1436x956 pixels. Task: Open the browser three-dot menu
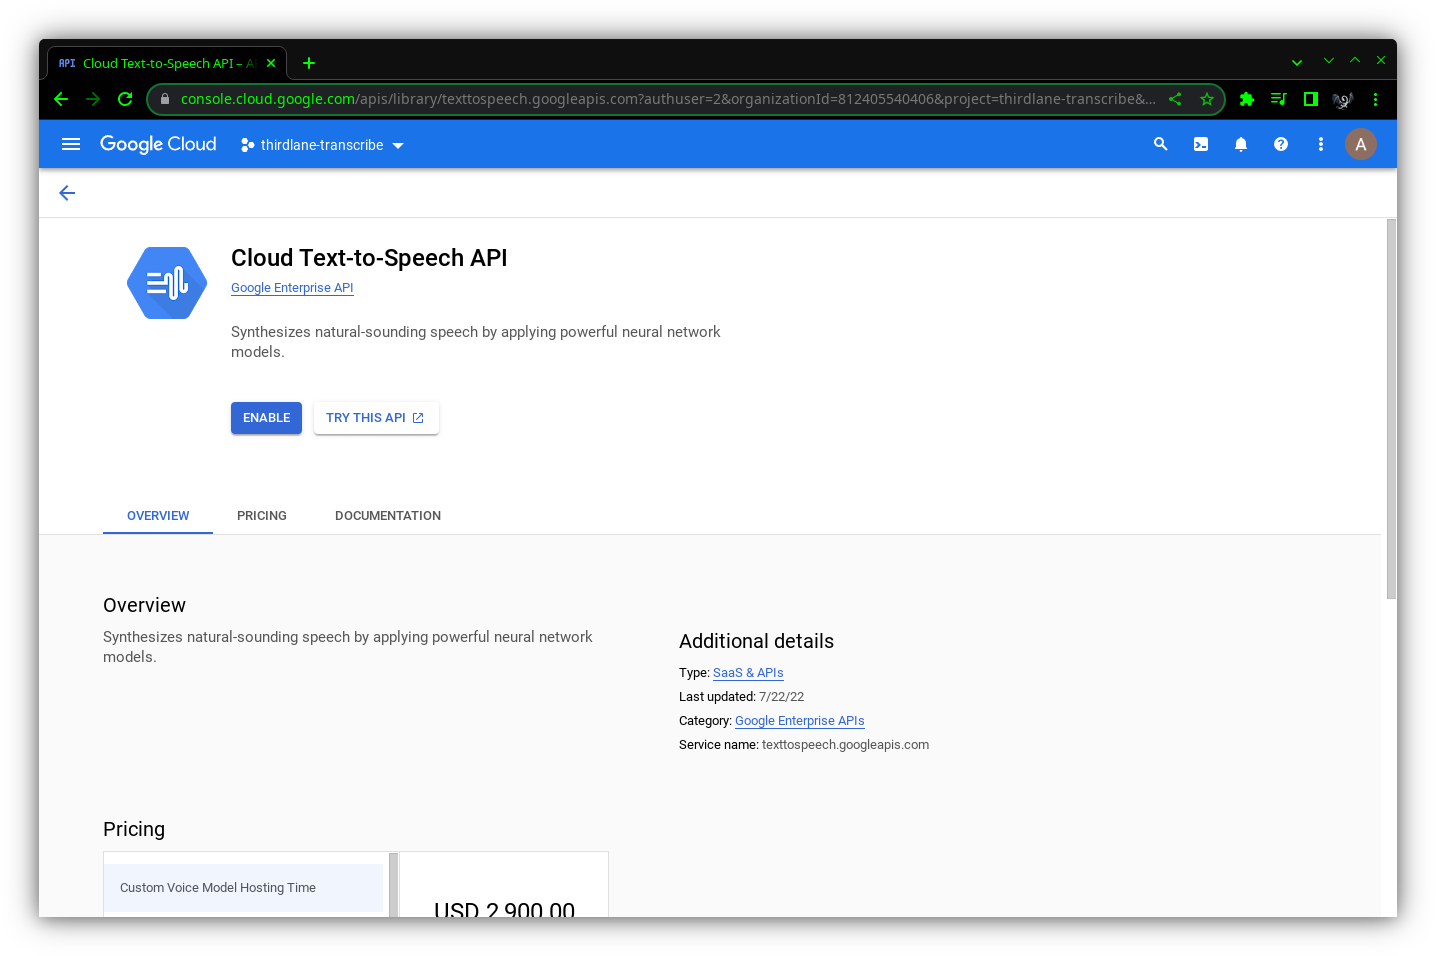(1376, 99)
